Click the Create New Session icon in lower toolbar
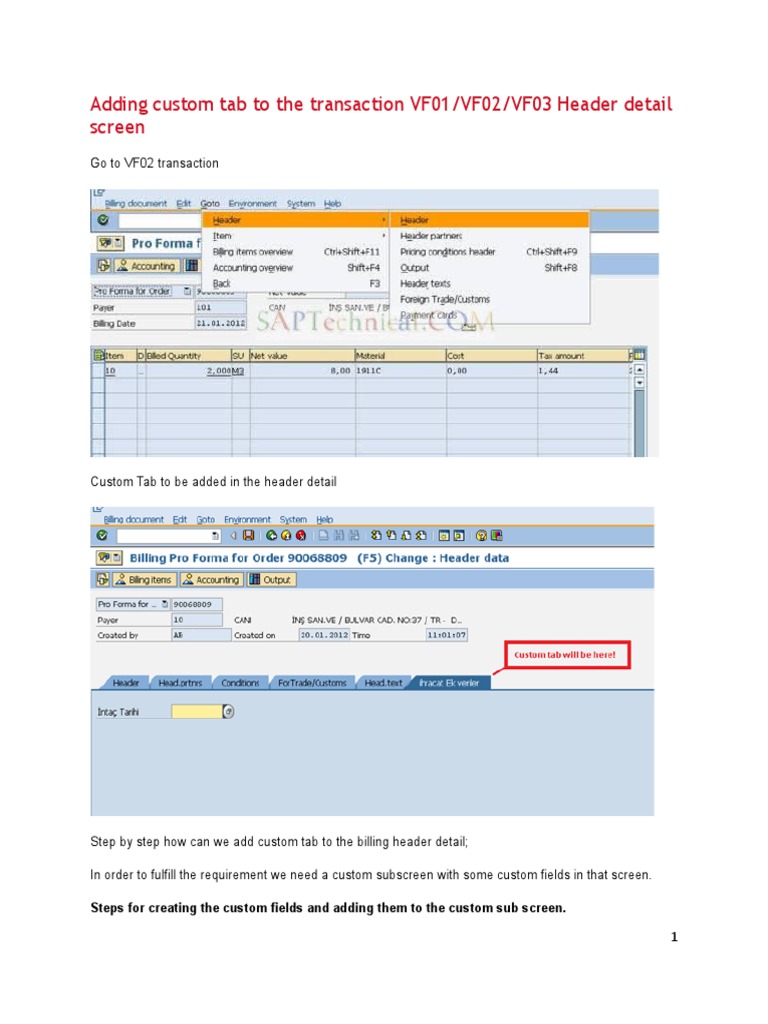Screen dimensions: 768x1024 click(x=444, y=536)
